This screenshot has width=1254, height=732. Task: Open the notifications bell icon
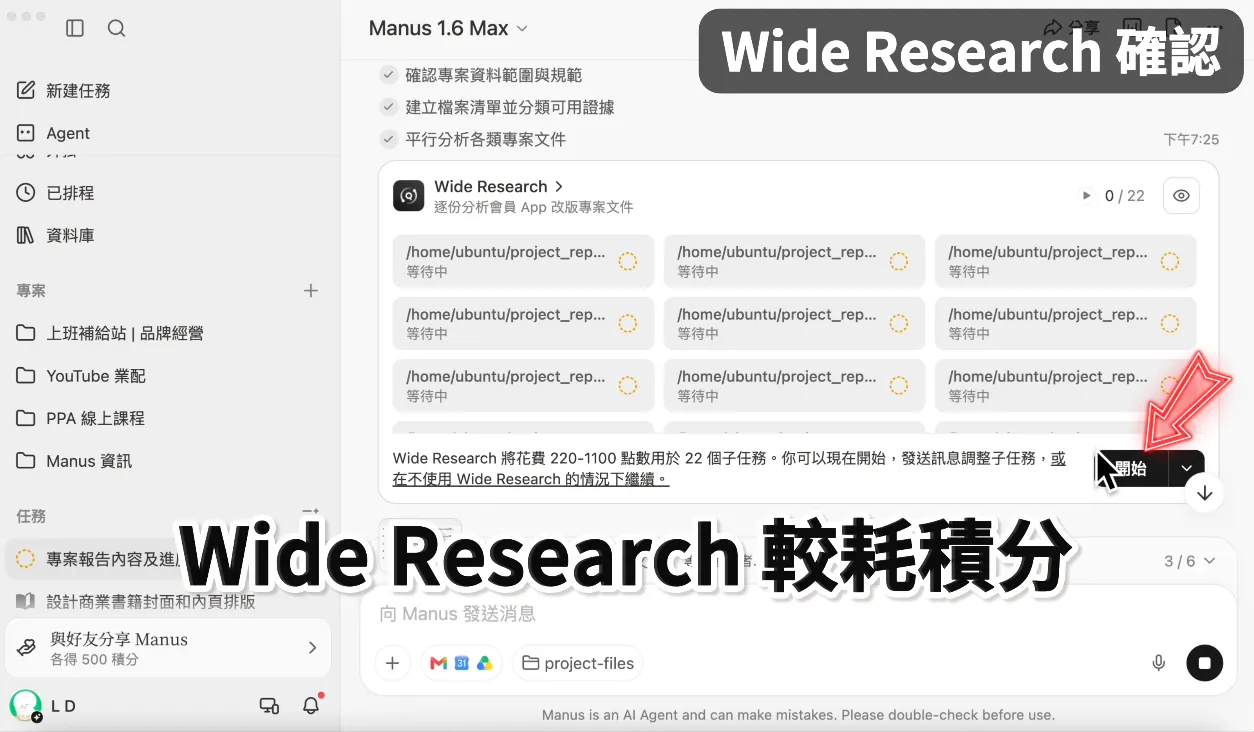pos(311,705)
